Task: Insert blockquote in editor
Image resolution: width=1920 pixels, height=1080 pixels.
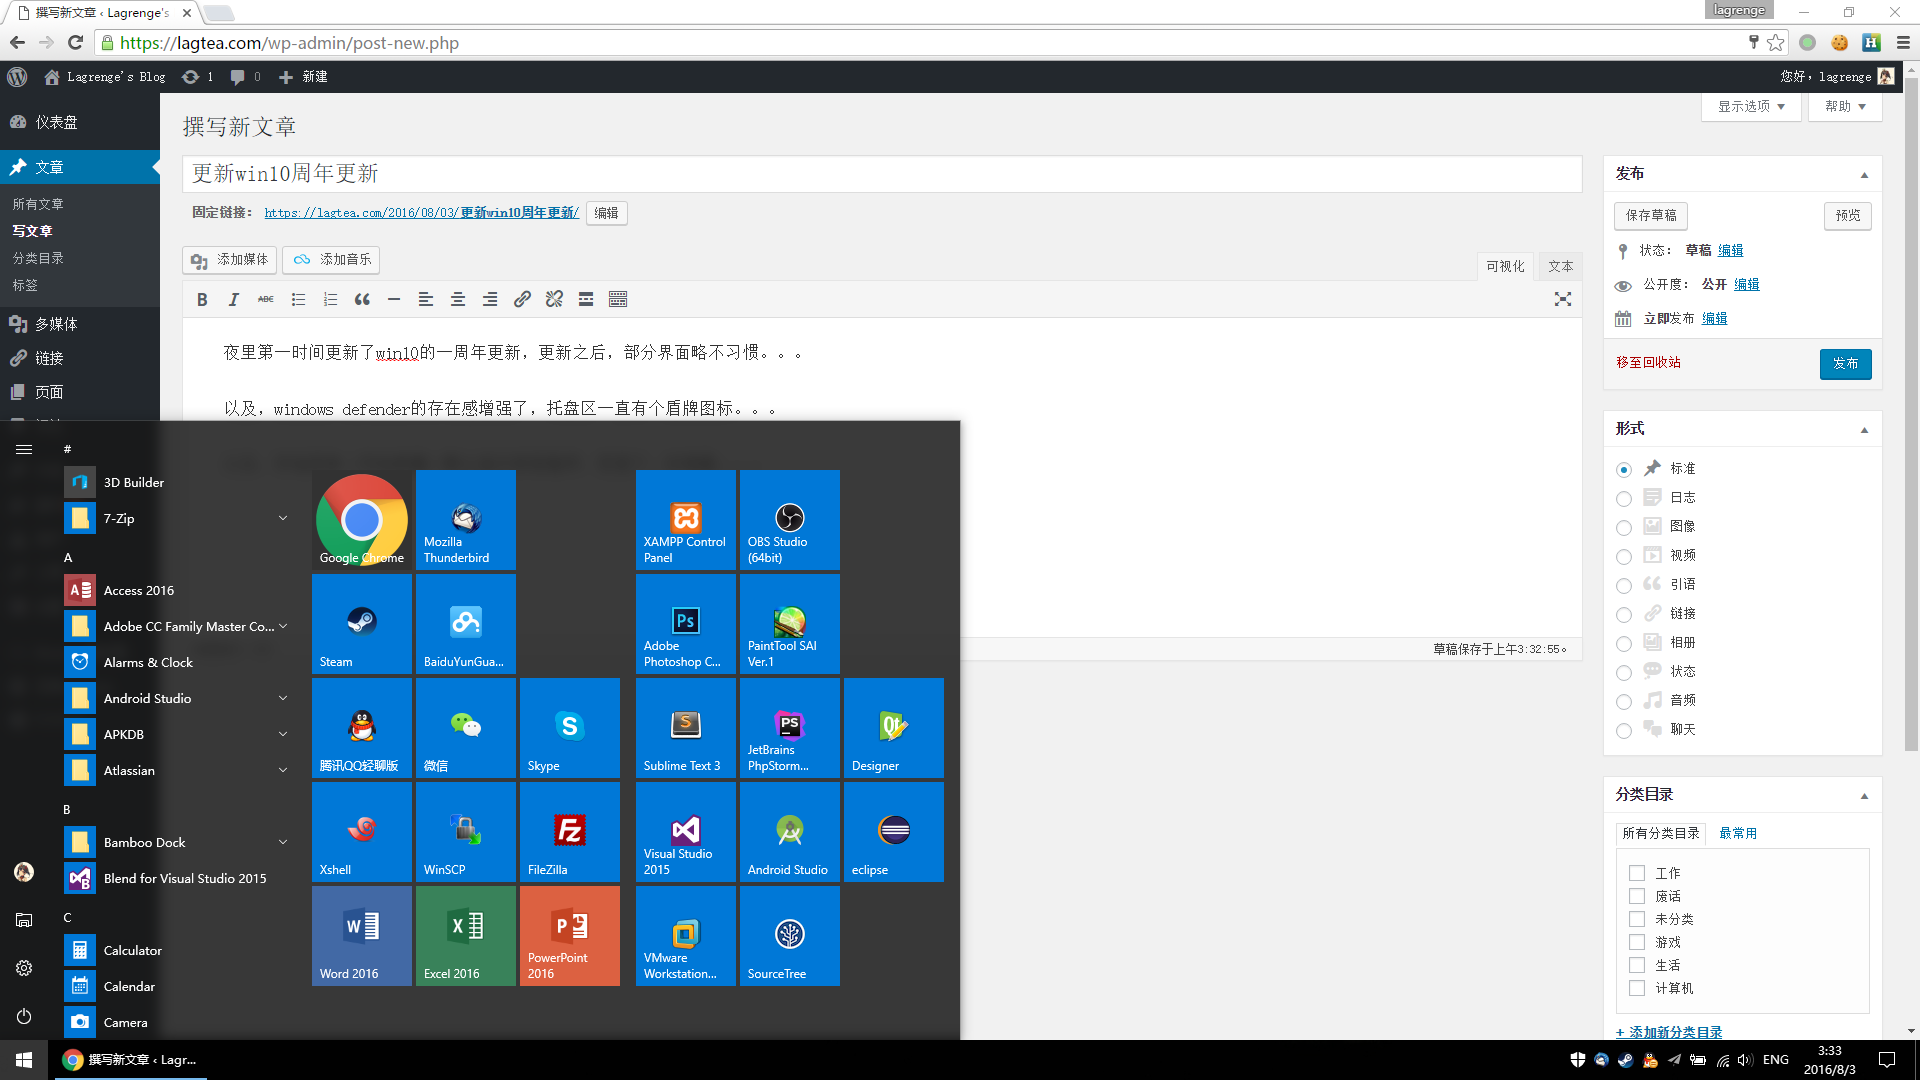Action: [362, 299]
